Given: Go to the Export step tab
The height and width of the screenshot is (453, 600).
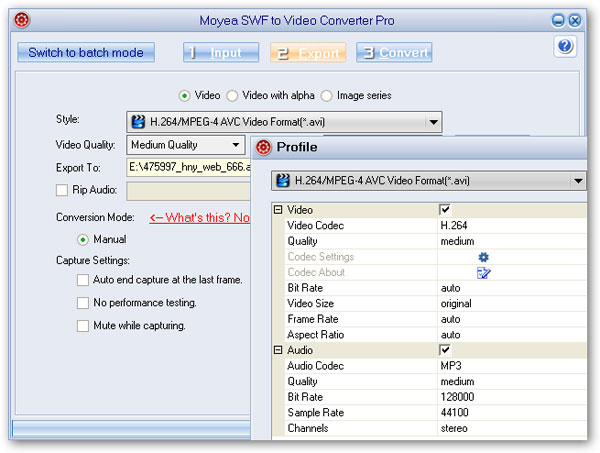Looking at the screenshot, I should coord(308,52).
